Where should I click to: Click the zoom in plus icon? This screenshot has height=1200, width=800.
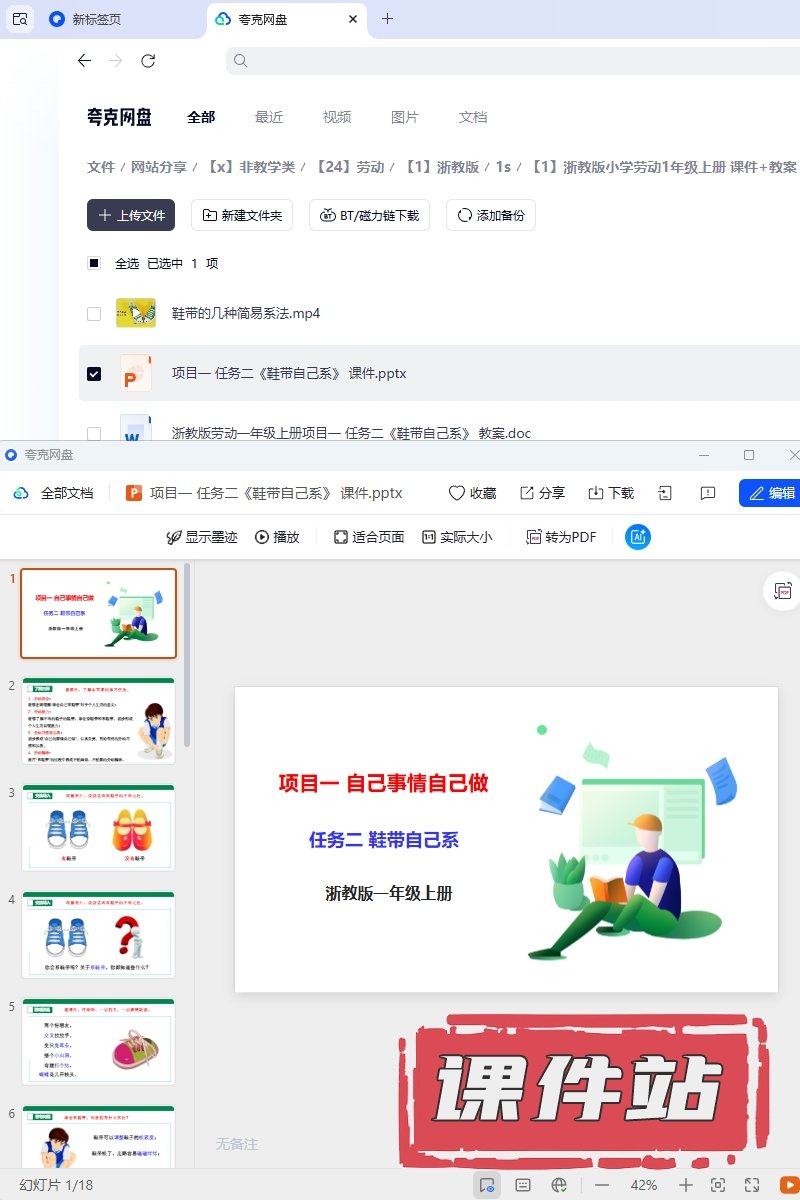686,1185
